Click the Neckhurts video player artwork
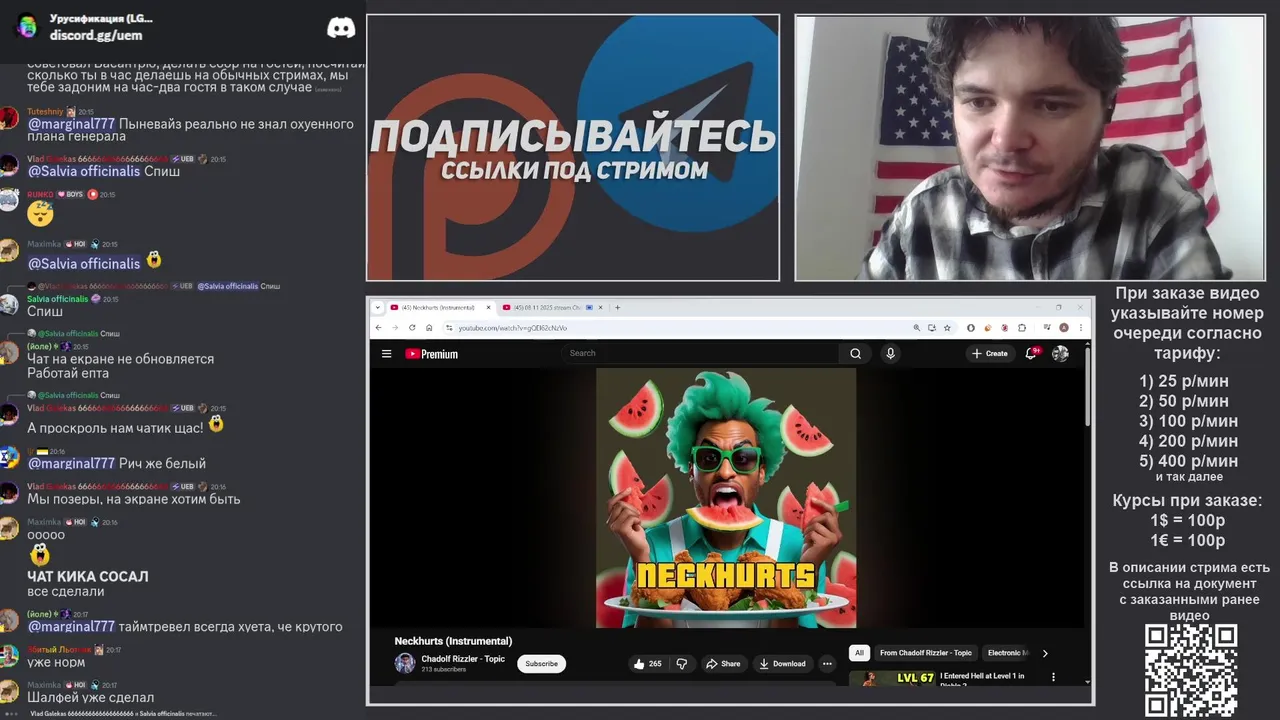1280x720 pixels. [x=726, y=498]
